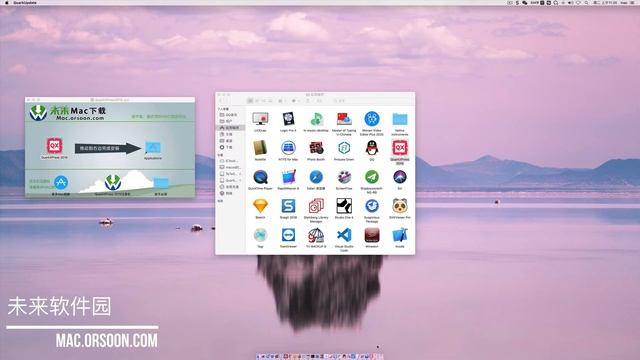640x360 pixels.
Task: Select QuarkXPress 2019 in the Applications list
Action: [x=400, y=148]
